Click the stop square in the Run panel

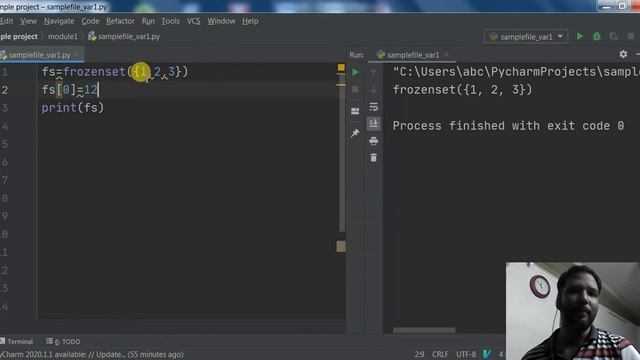tap(355, 89)
